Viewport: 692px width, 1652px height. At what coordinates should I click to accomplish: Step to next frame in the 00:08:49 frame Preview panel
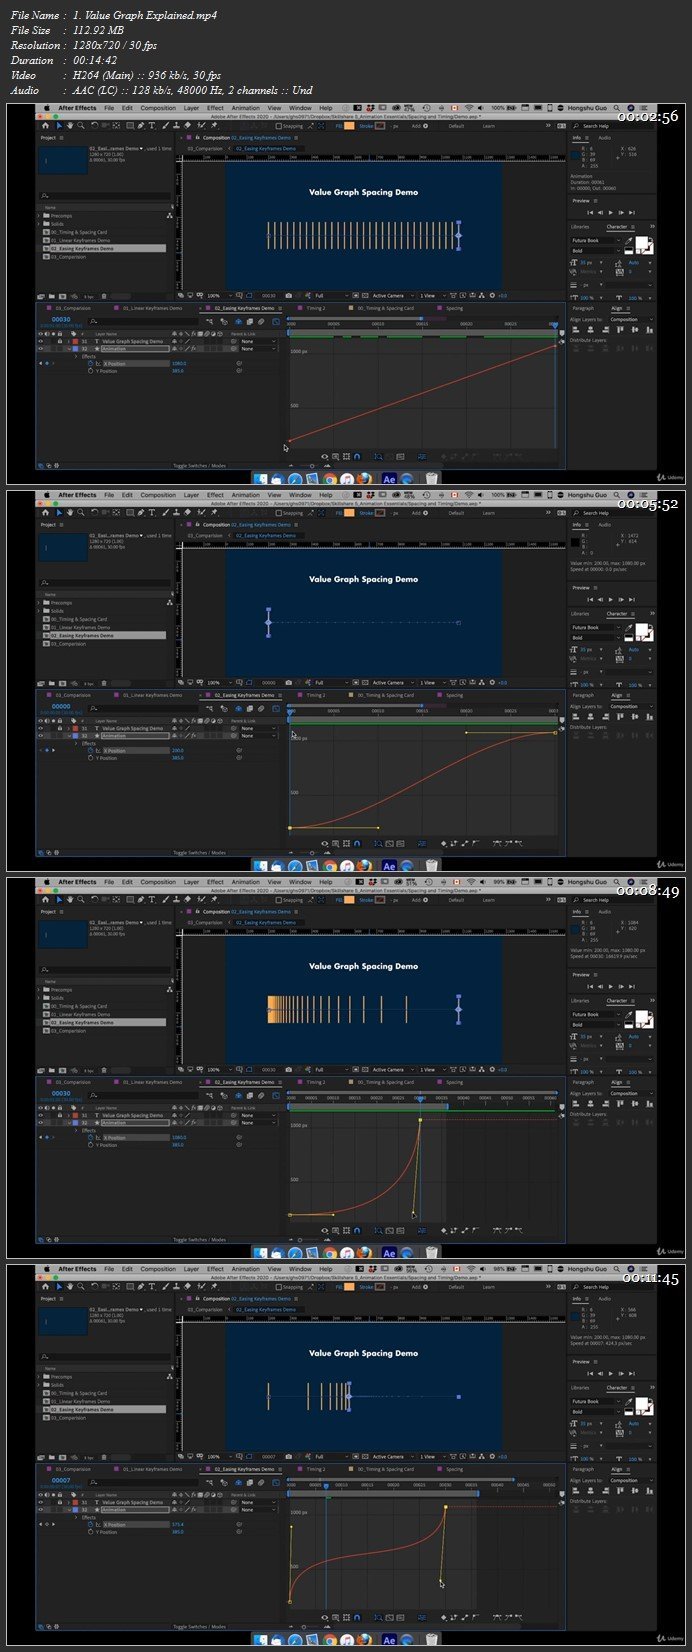pos(622,986)
